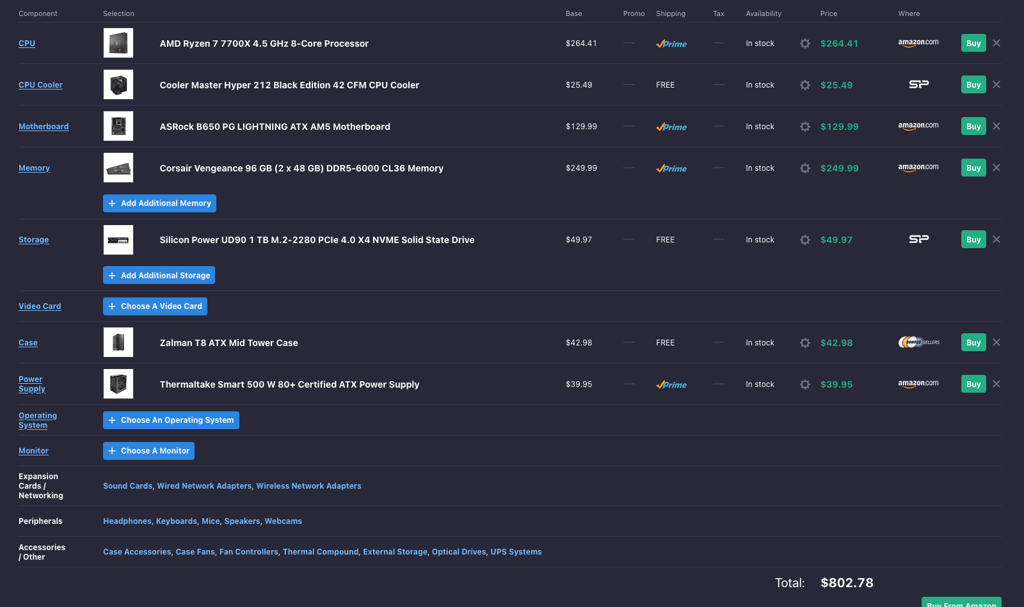Buy the Corsair Vengeance memory
The width and height of the screenshot is (1024, 607).
click(973, 168)
